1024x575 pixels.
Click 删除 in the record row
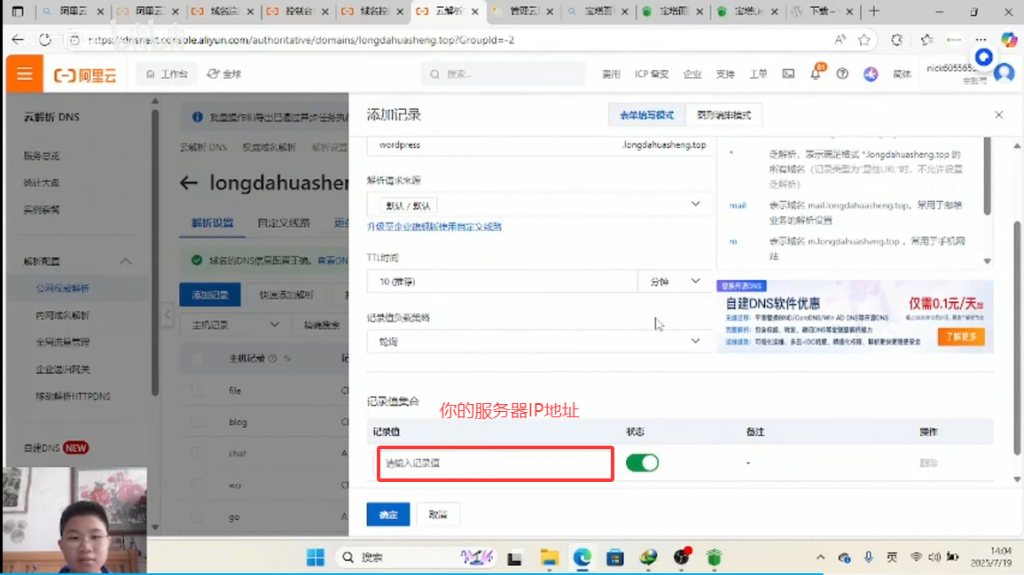tap(928, 463)
